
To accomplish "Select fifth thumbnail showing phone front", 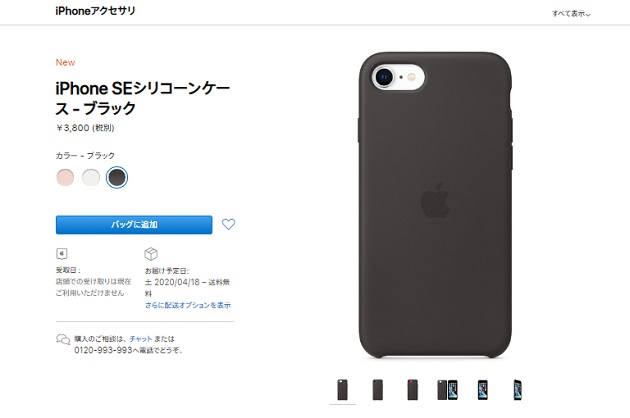I will point(483,390).
